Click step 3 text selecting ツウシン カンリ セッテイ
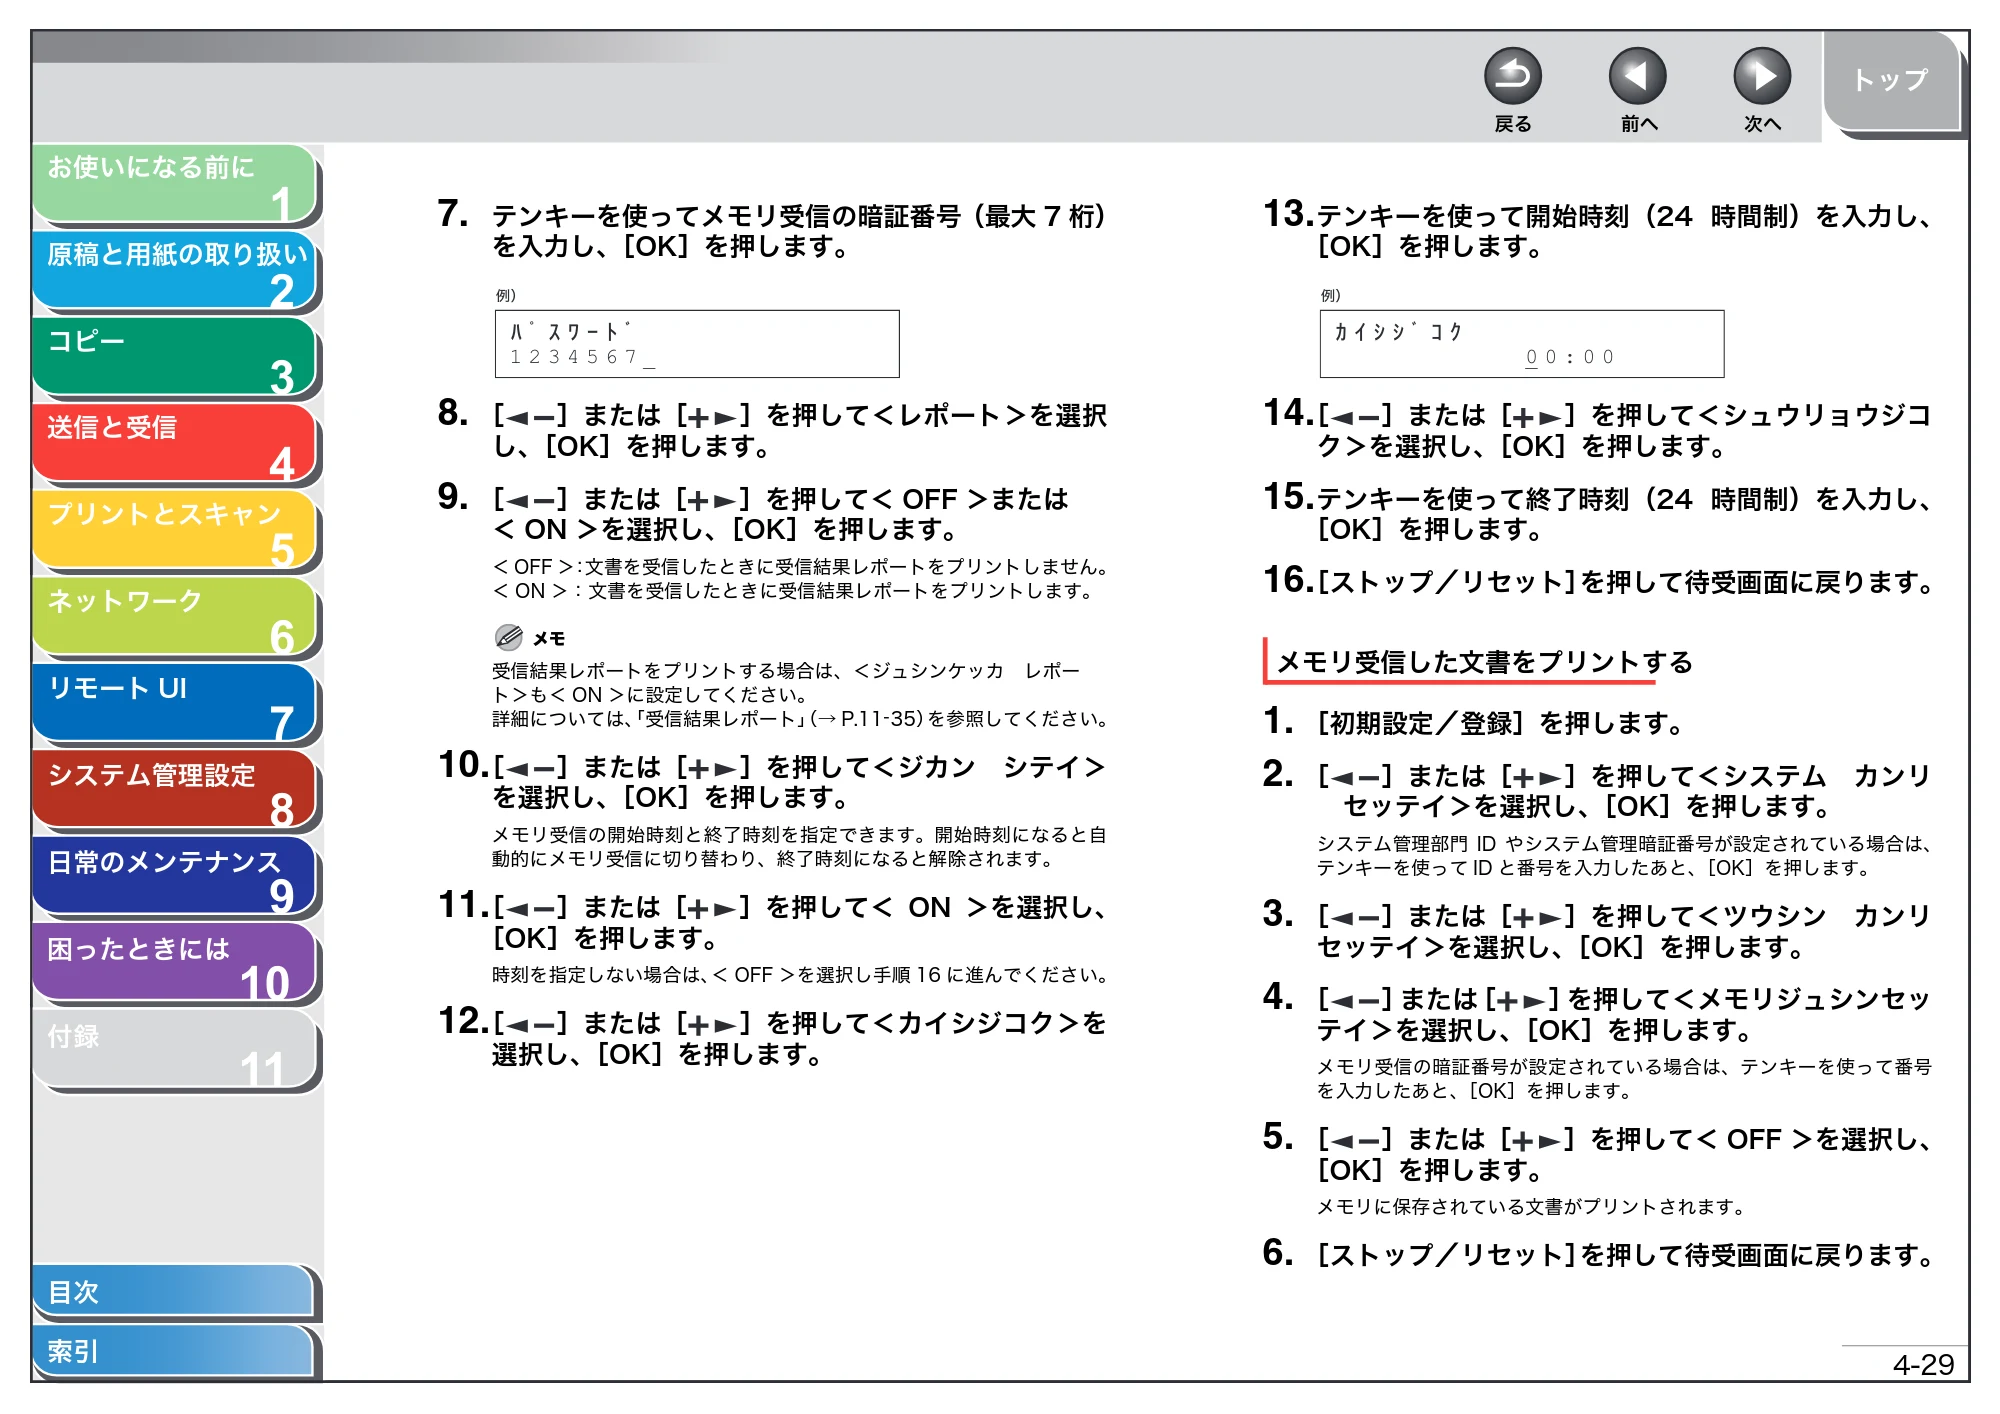The width and height of the screenshot is (2000, 1414). [1624, 931]
